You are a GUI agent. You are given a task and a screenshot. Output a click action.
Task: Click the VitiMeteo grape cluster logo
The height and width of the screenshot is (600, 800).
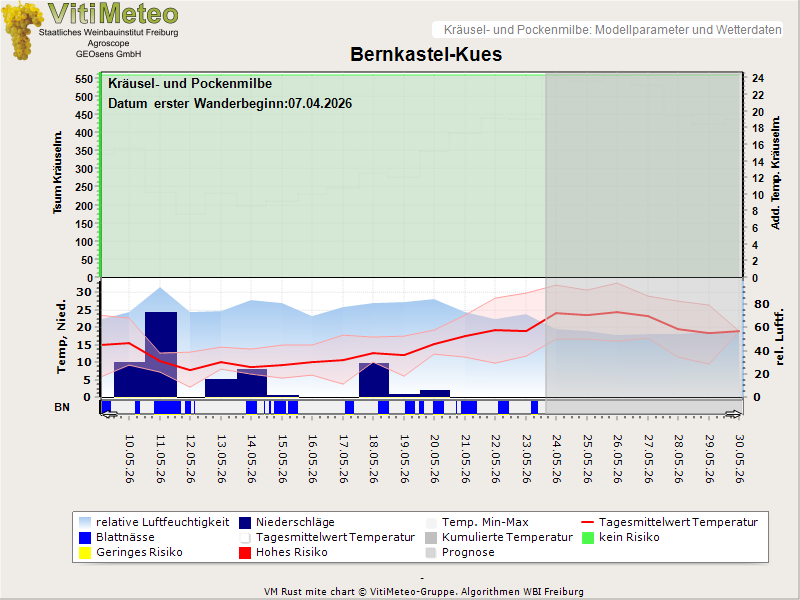(21, 31)
